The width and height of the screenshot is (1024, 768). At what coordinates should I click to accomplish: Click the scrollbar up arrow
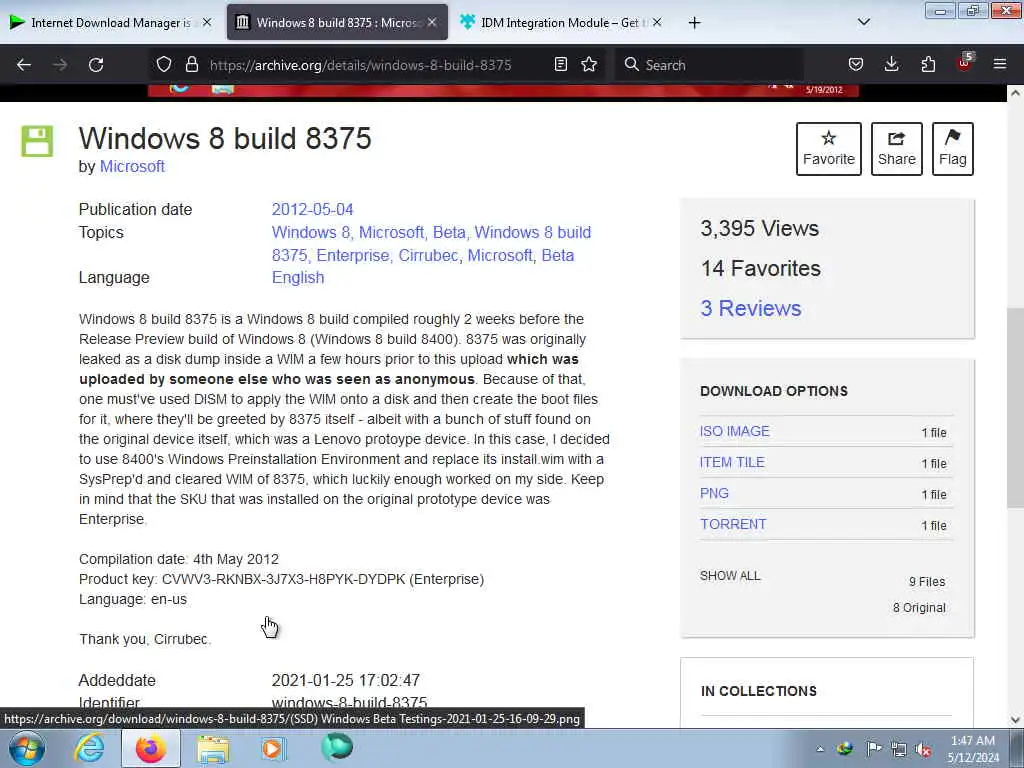(1015, 93)
